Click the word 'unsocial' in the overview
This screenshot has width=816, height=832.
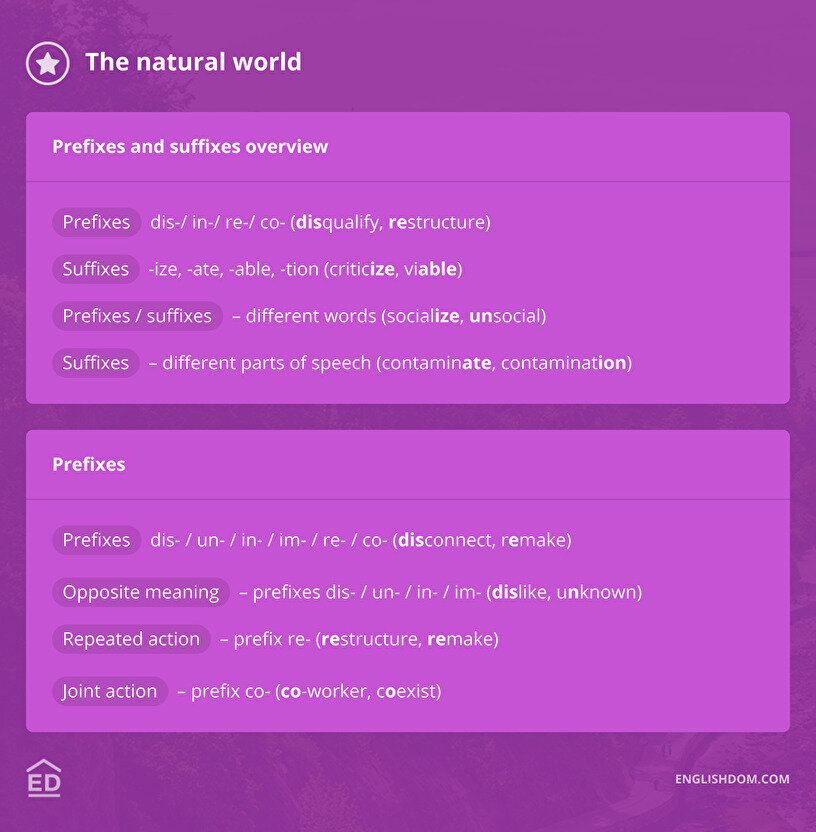coord(504,316)
